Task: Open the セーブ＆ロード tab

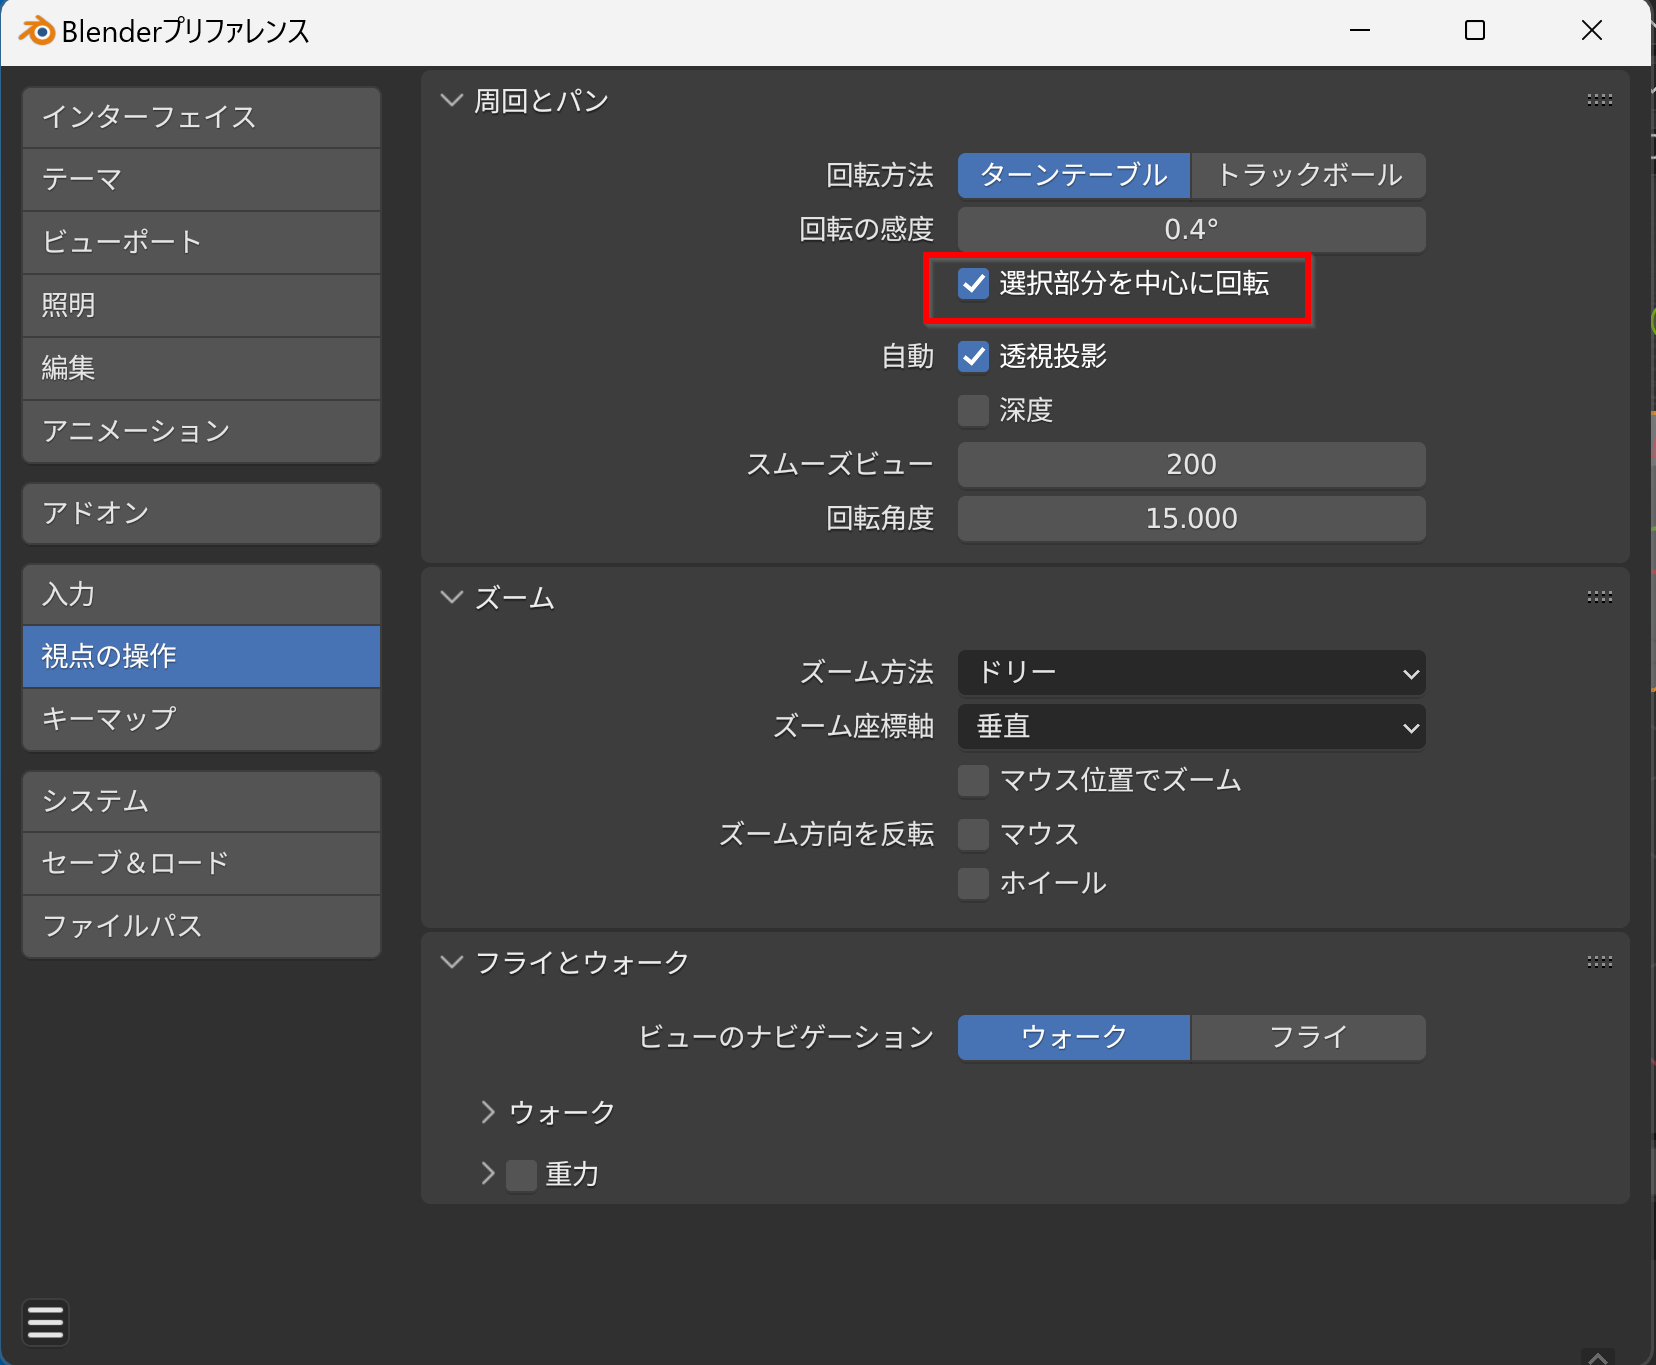Action: coord(201,863)
